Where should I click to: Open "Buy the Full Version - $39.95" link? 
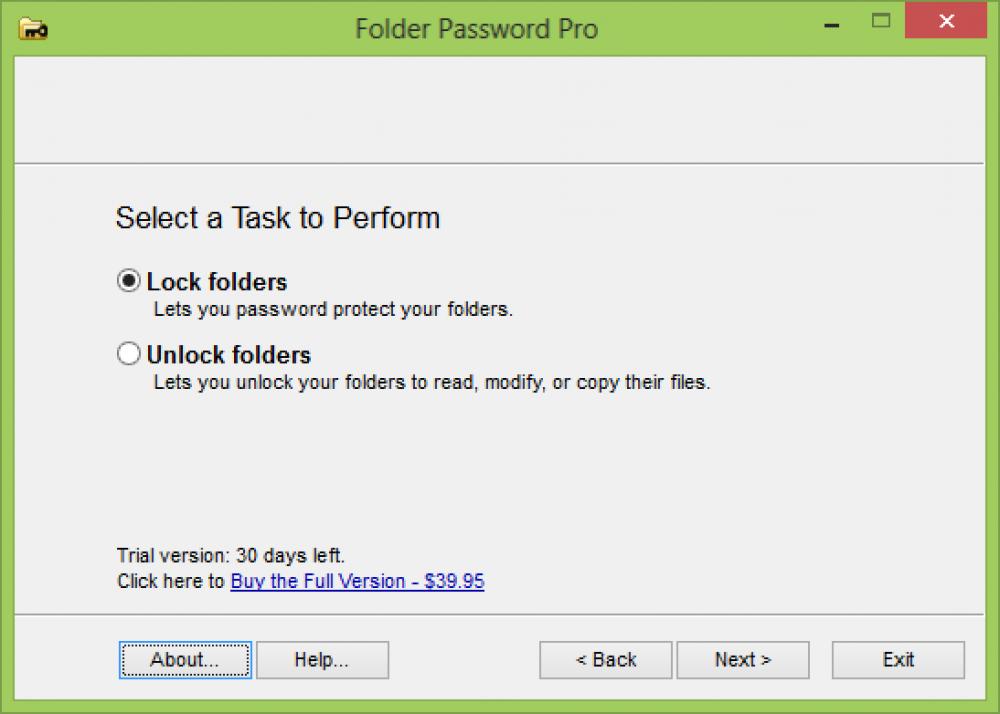358,581
